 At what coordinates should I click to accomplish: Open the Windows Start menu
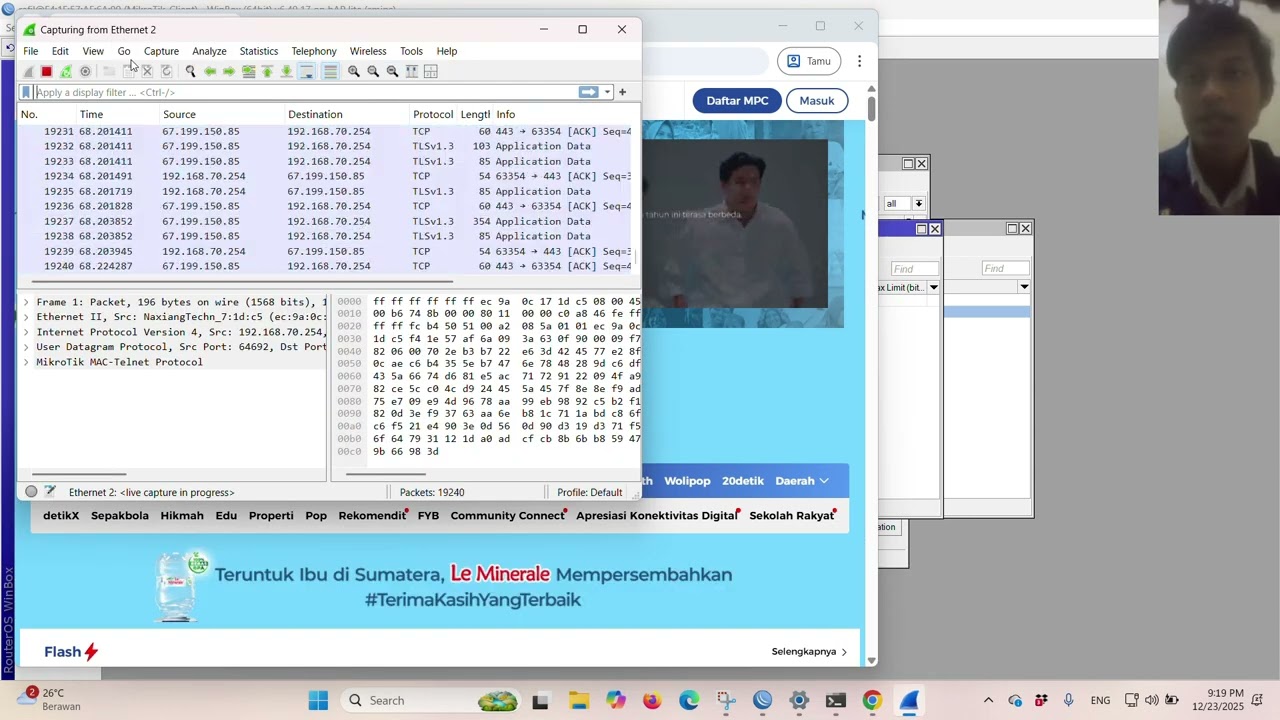pyautogui.click(x=318, y=701)
